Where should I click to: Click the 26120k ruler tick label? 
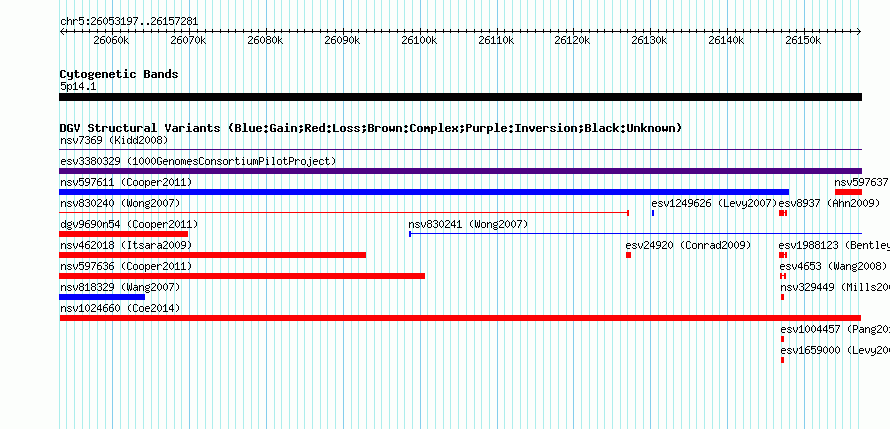point(573,40)
